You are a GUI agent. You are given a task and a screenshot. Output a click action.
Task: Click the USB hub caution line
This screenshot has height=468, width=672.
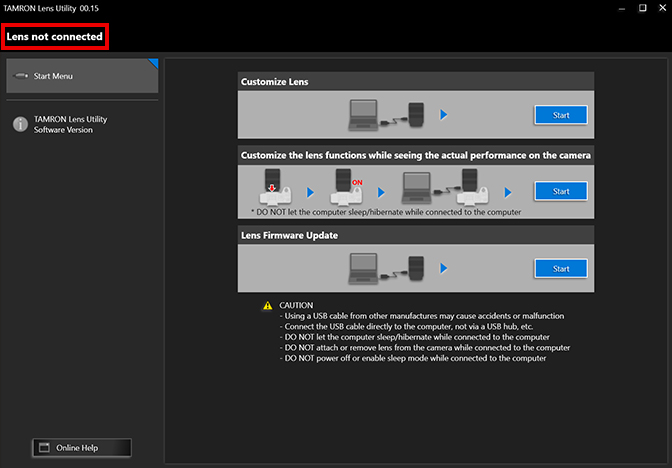(406, 327)
